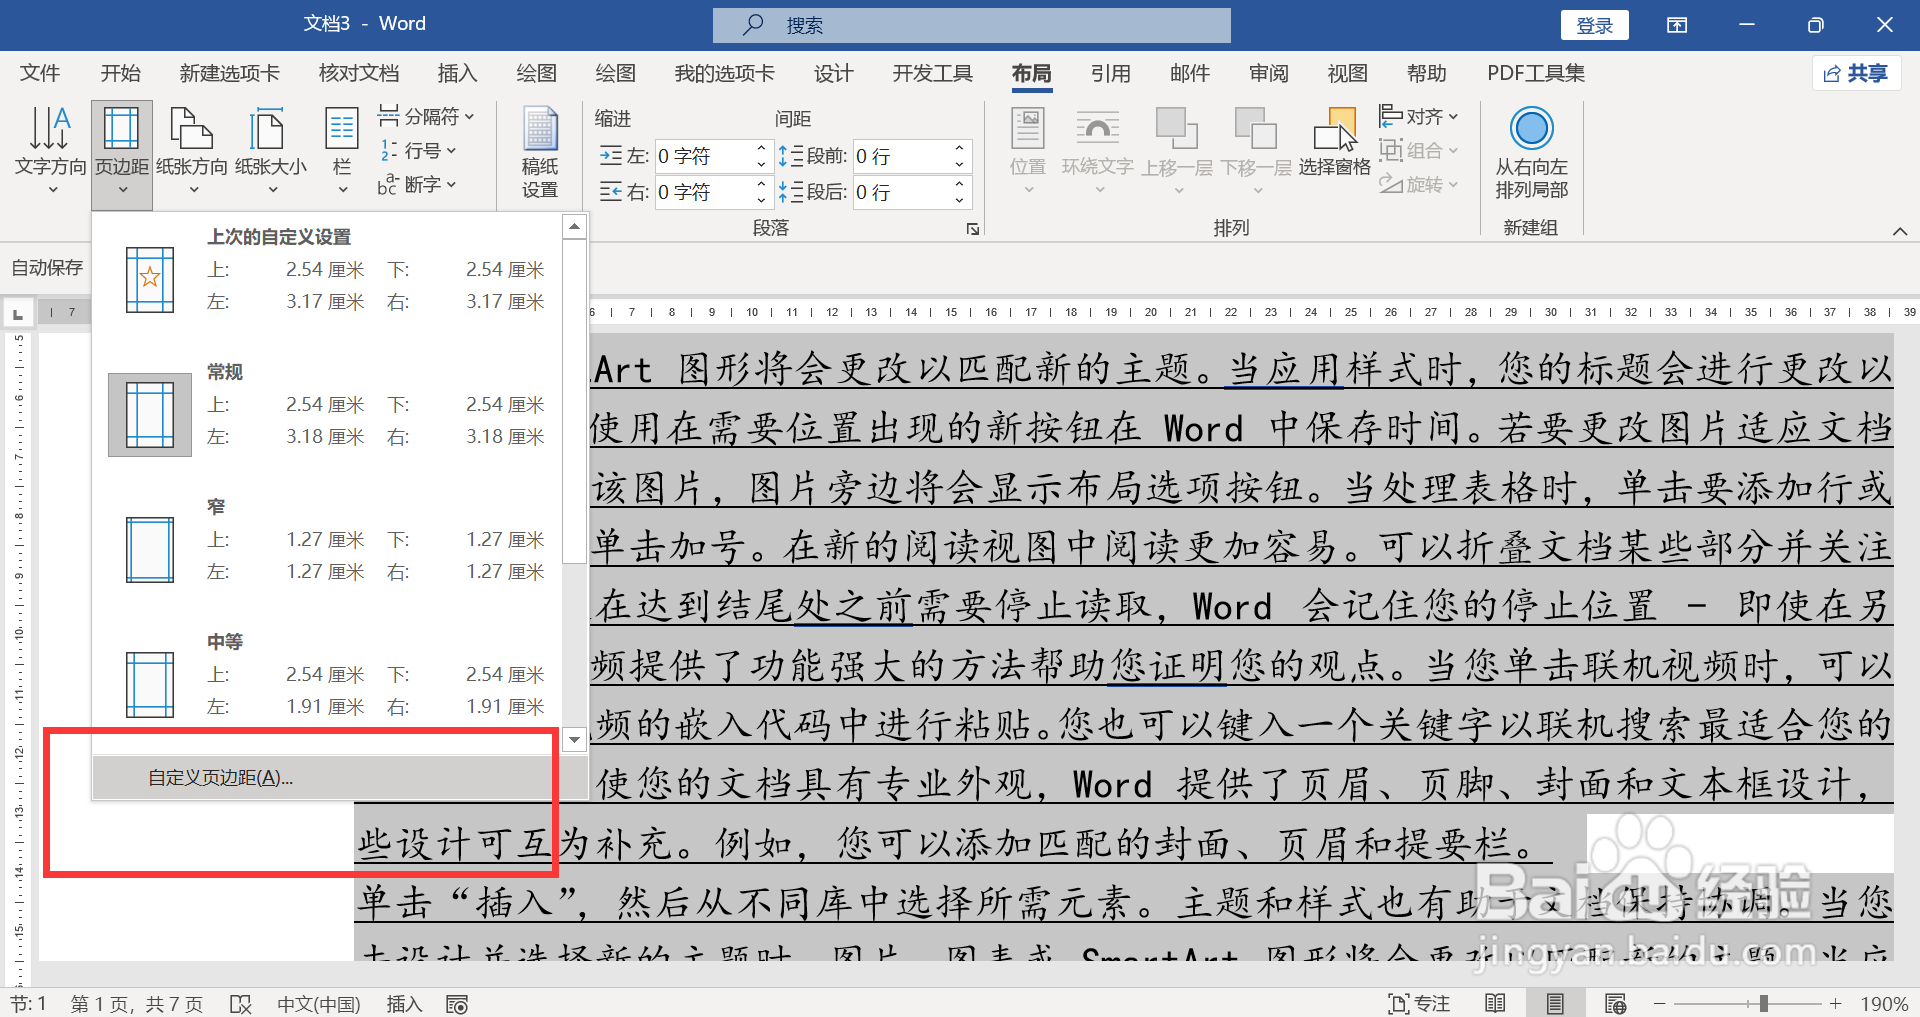Image resolution: width=1920 pixels, height=1017 pixels.
Task: Collapse the ribbon with the chevron
Action: [1900, 231]
